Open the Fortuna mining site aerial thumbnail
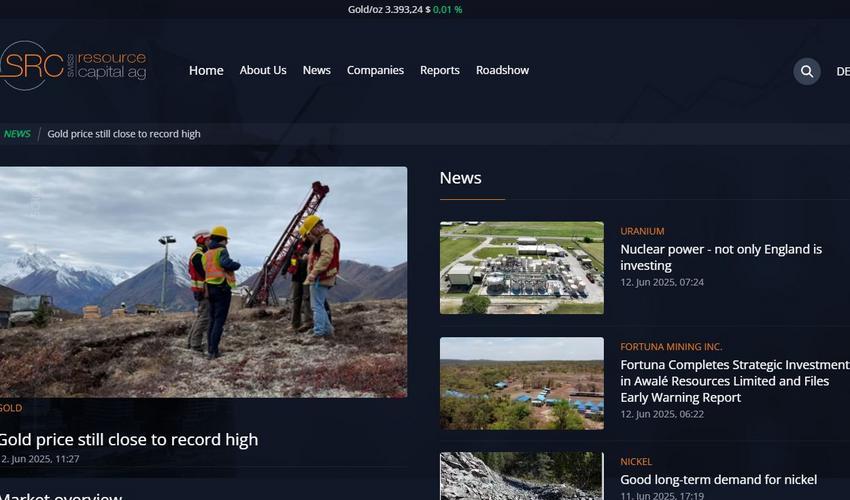 (x=521, y=383)
